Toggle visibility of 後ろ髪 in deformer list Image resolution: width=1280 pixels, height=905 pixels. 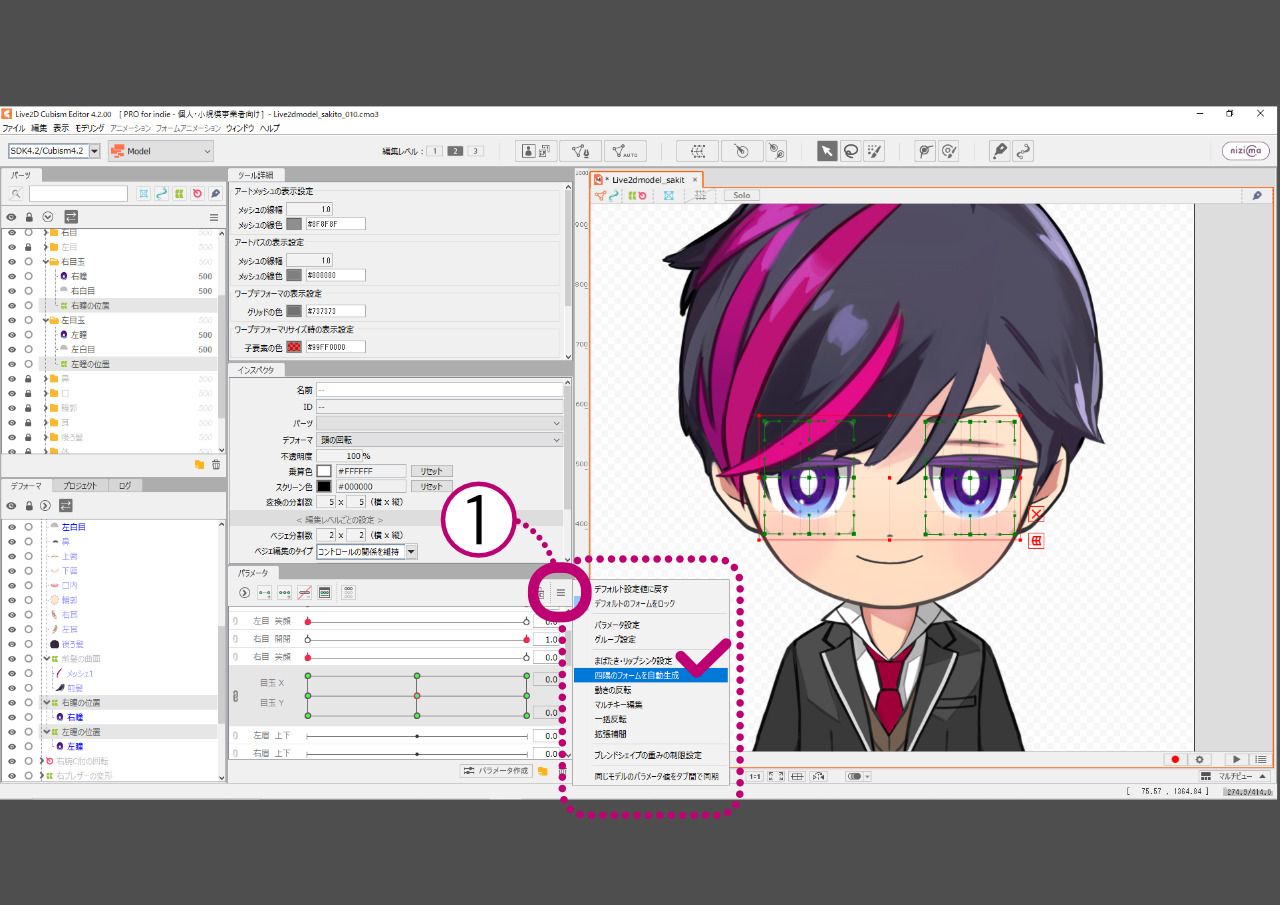click(x=12, y=644)
